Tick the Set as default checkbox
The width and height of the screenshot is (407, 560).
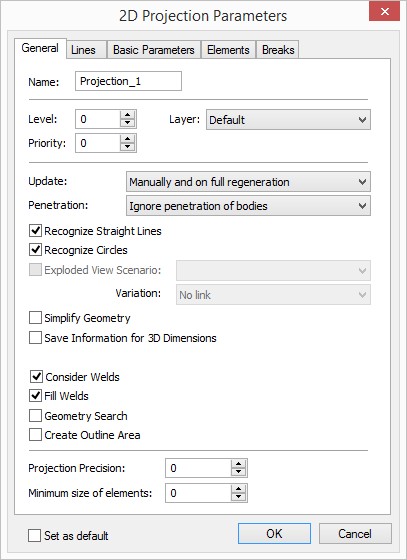click(34, 535)
